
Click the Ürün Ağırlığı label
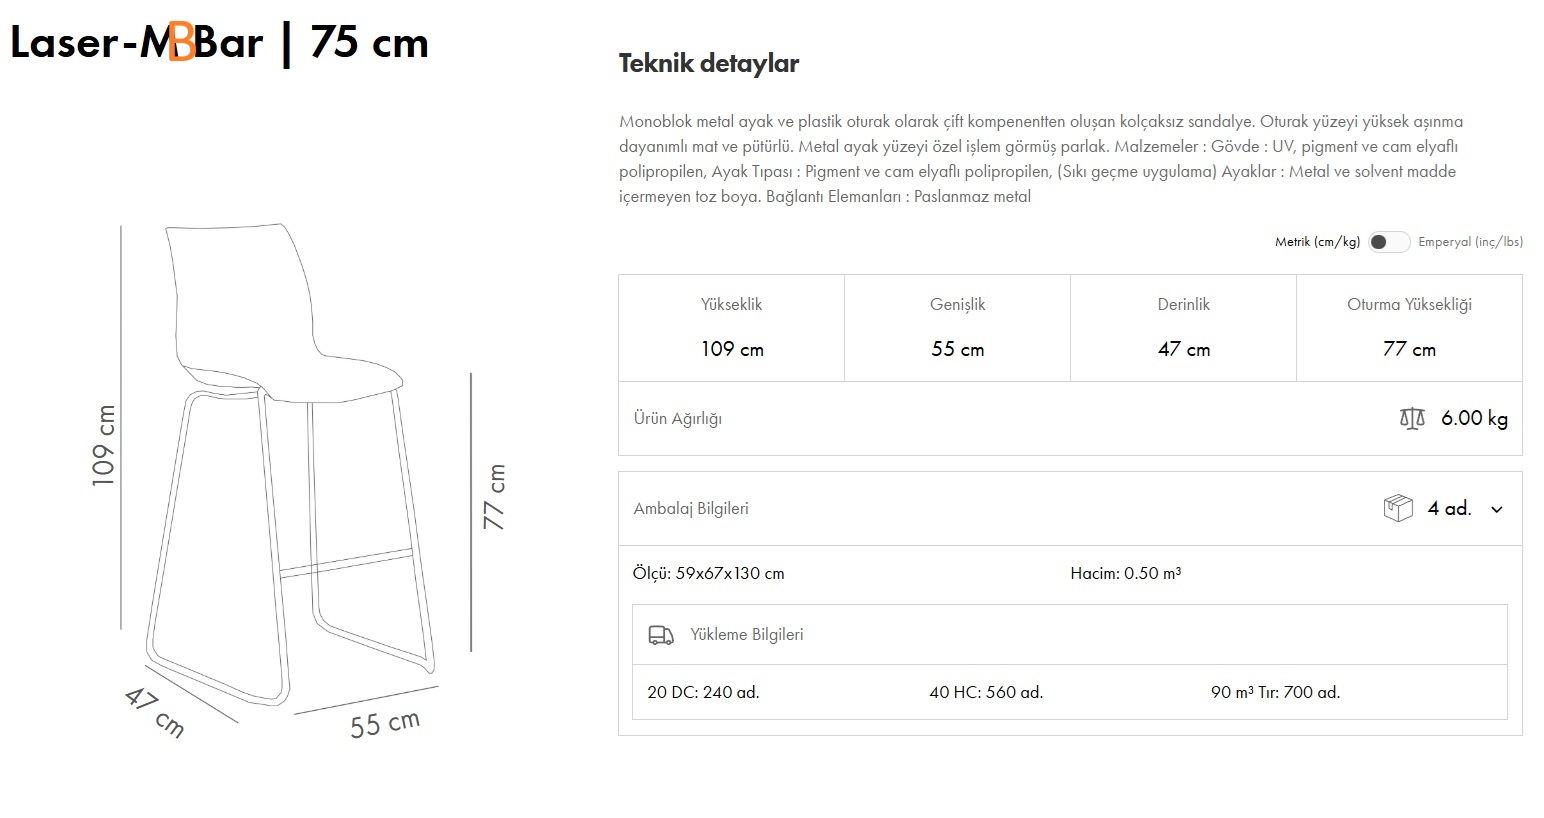tap(677, 418)
